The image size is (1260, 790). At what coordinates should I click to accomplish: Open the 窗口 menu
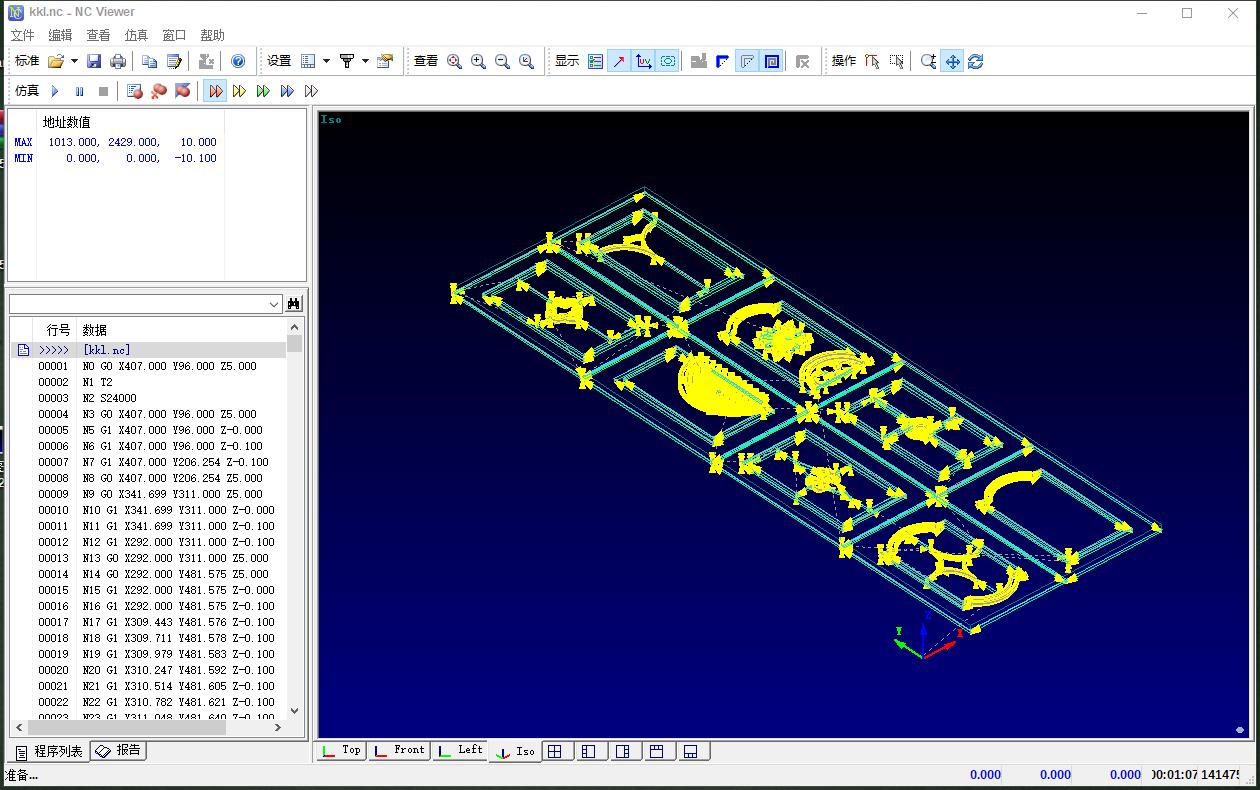coord(174,35)
